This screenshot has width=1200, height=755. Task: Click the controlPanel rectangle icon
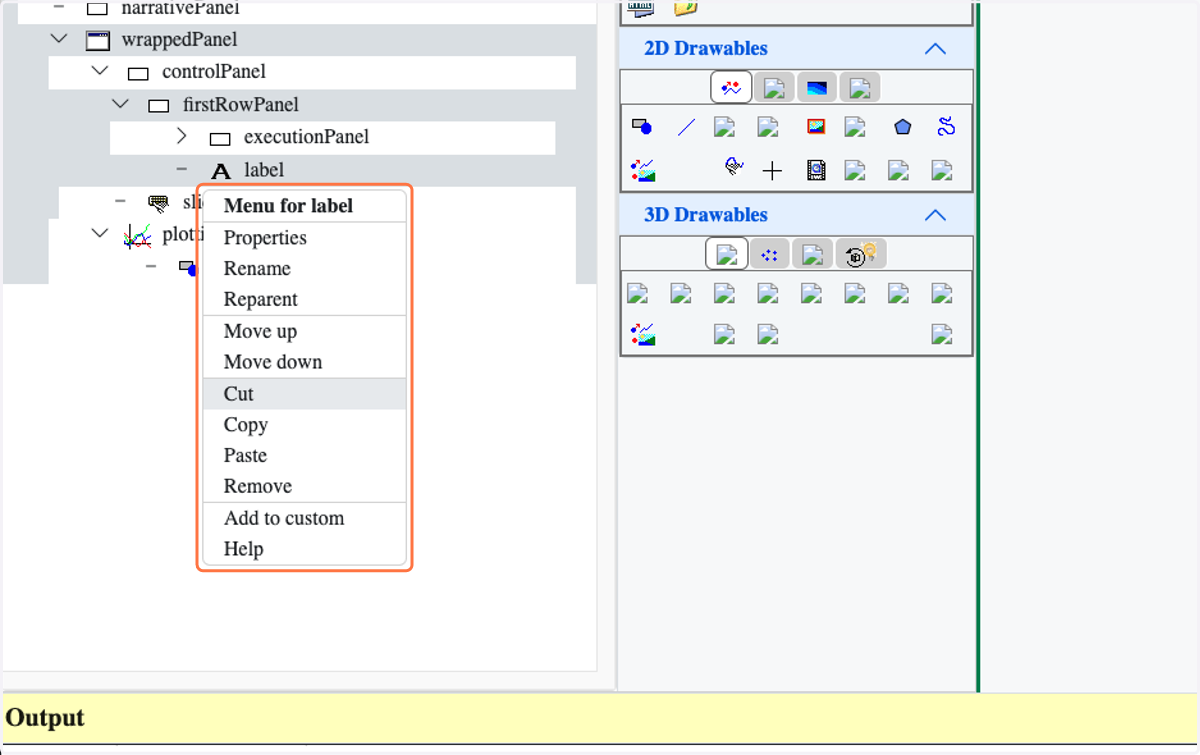pyautogui.click(x=138, y=73)
